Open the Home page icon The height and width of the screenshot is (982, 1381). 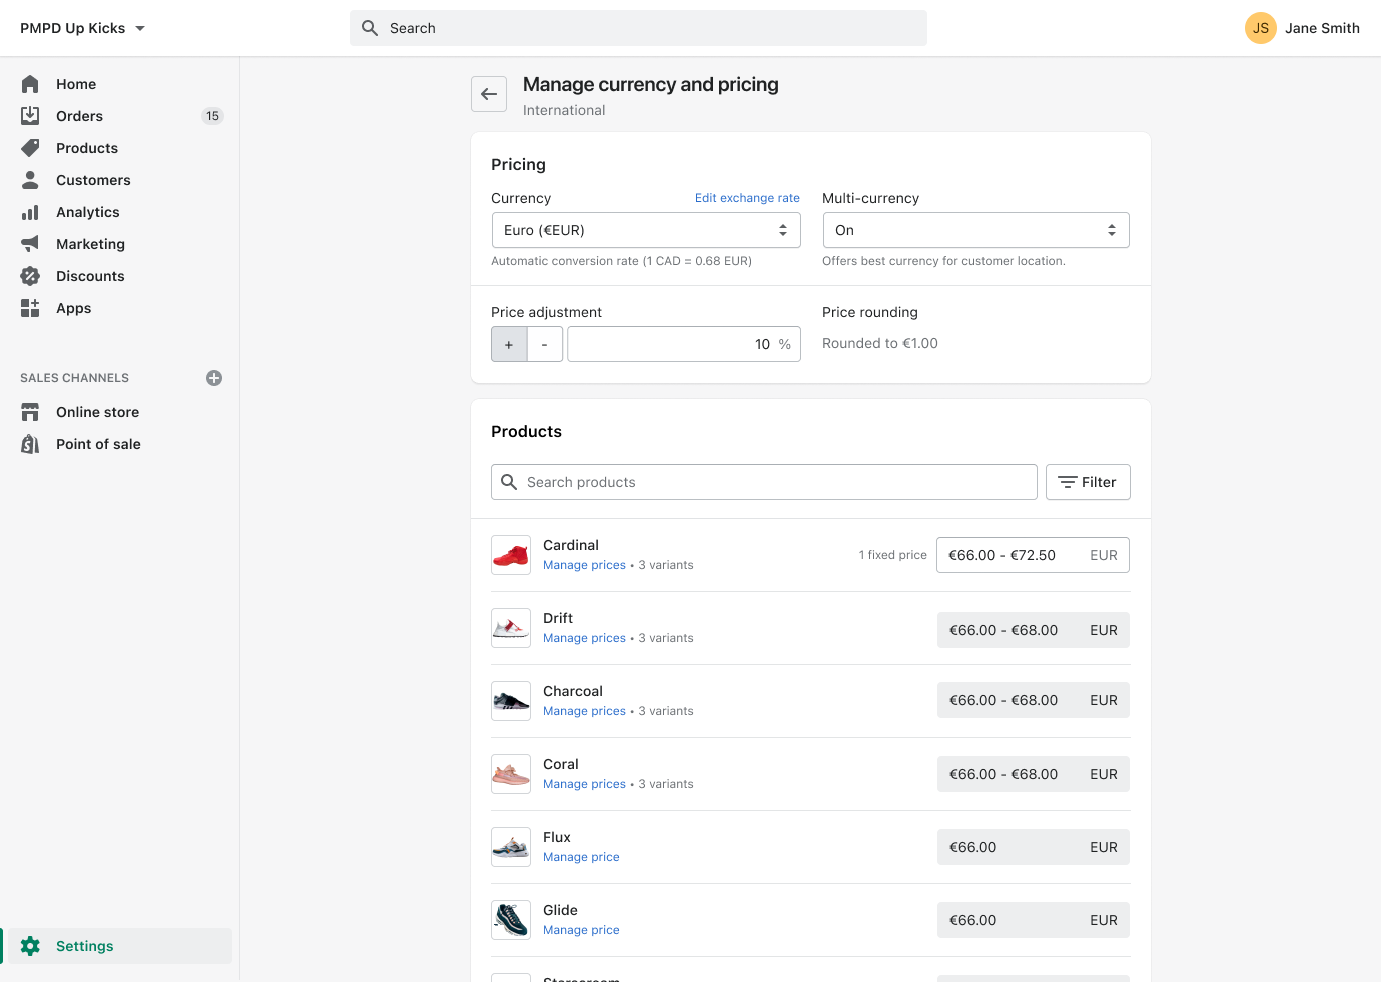pos(30,84)
